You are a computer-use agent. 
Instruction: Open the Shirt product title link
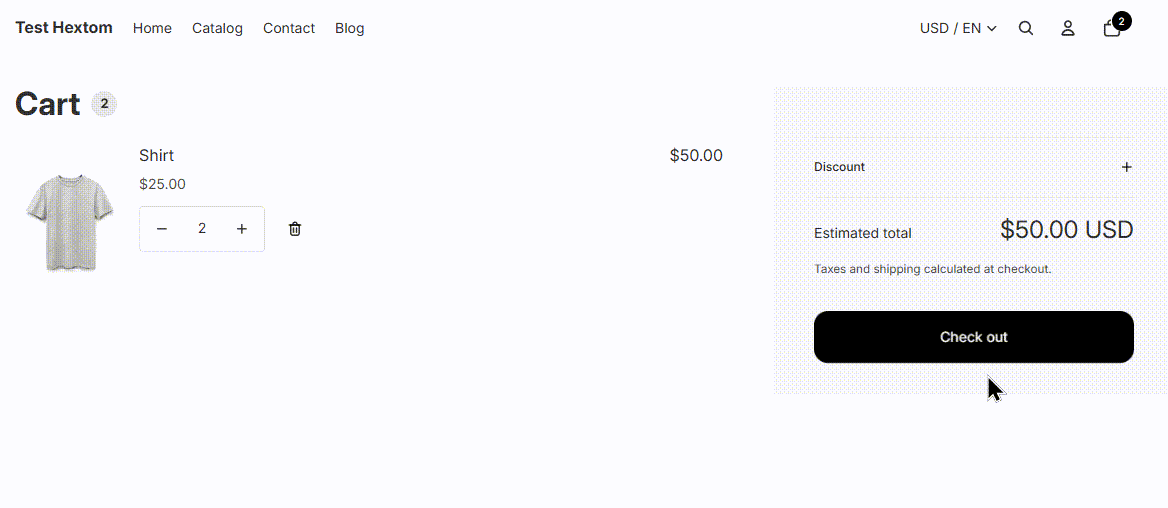pos(156,155)
